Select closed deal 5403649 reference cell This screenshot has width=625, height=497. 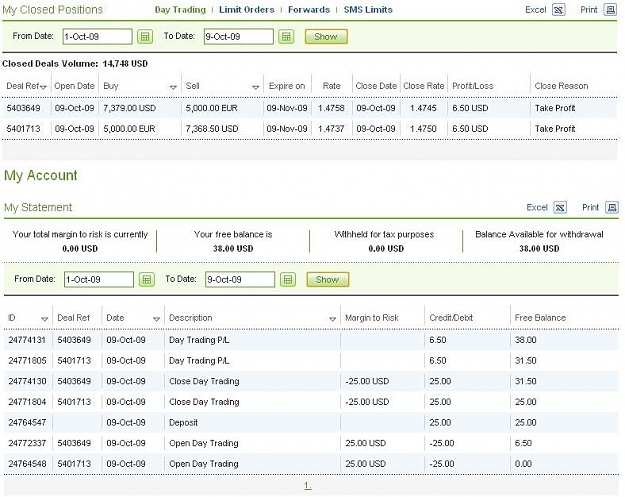coord(24,108)
